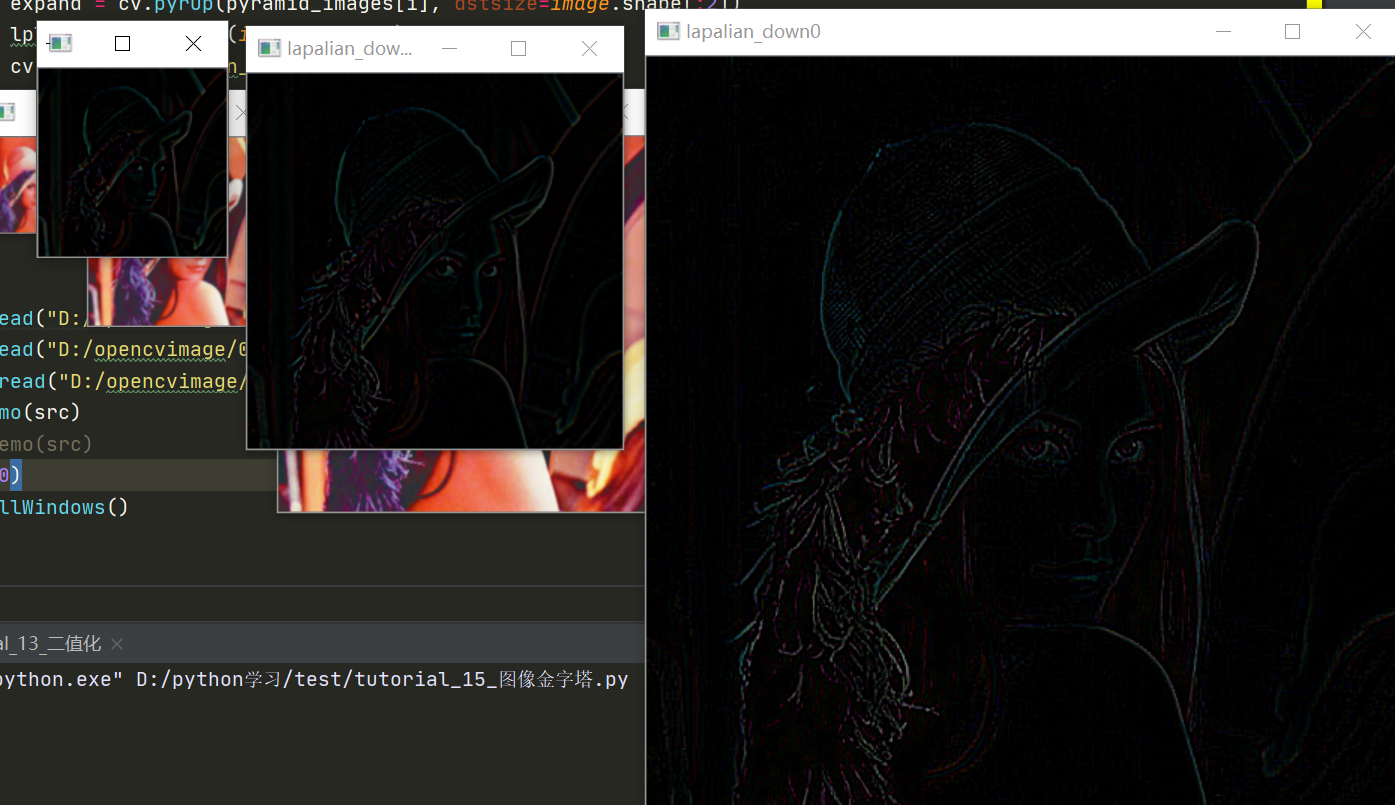Click the lapalian_dow... window app icon
The image size is (1395, 805).
click(x=269, y=48)
